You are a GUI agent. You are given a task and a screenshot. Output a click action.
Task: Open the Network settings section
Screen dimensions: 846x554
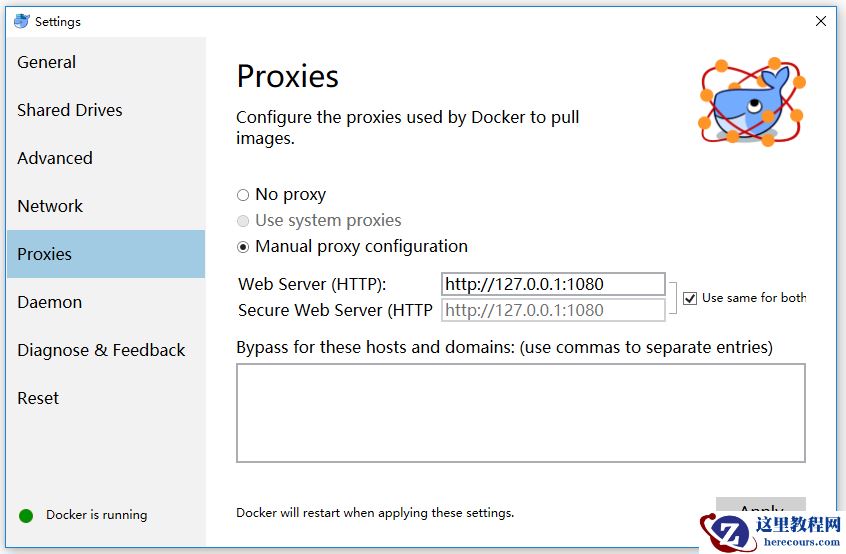click(x=50, y=206)
